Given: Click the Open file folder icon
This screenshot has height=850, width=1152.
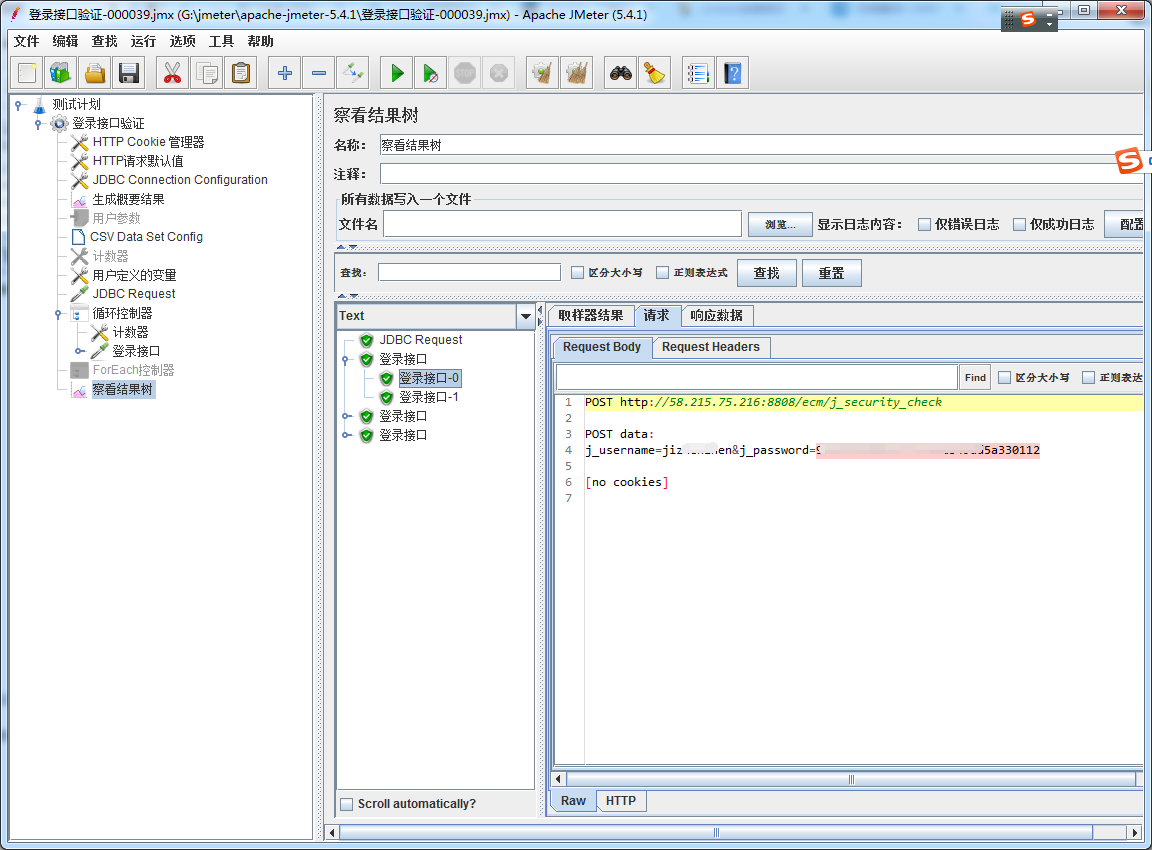Looking at the screenshot, I should point(95,73).
